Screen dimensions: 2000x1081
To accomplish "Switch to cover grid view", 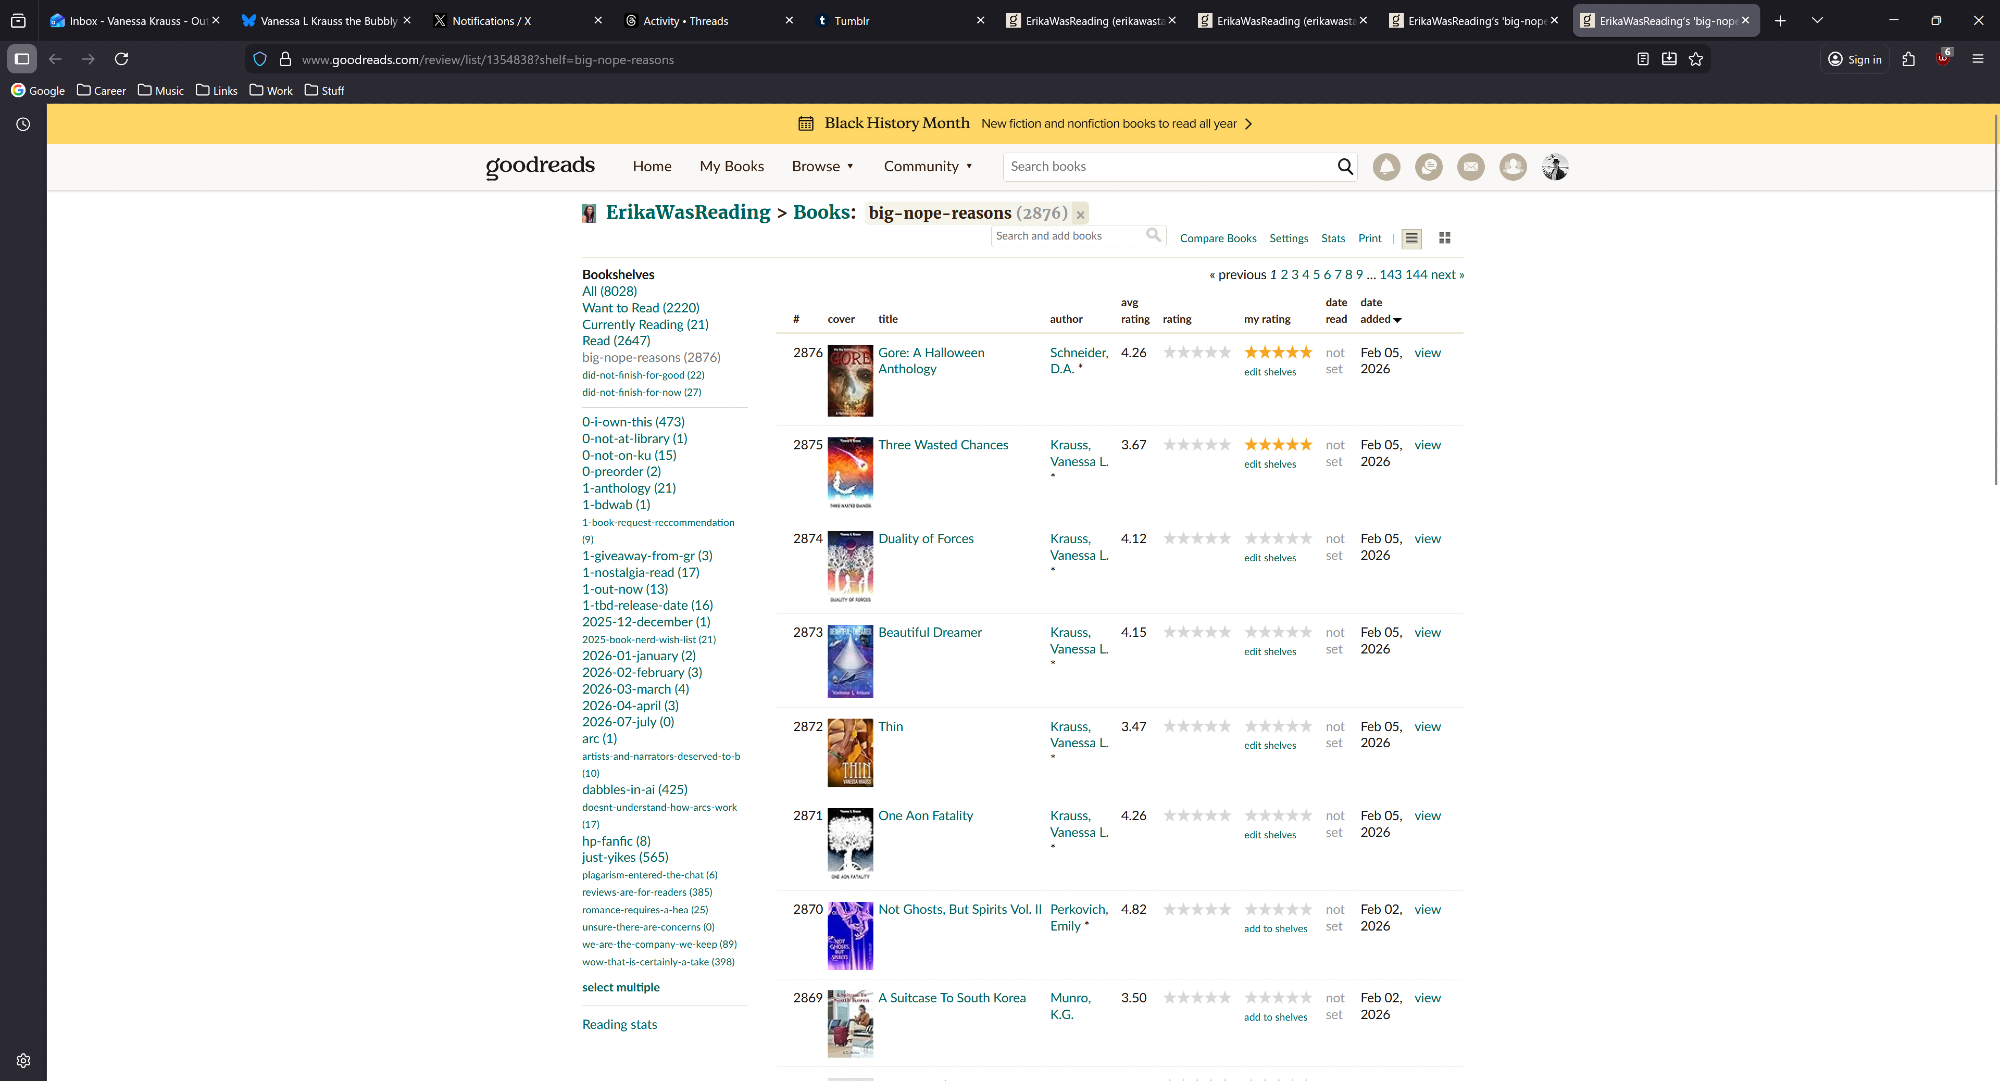I will [x=1444, y=238].
